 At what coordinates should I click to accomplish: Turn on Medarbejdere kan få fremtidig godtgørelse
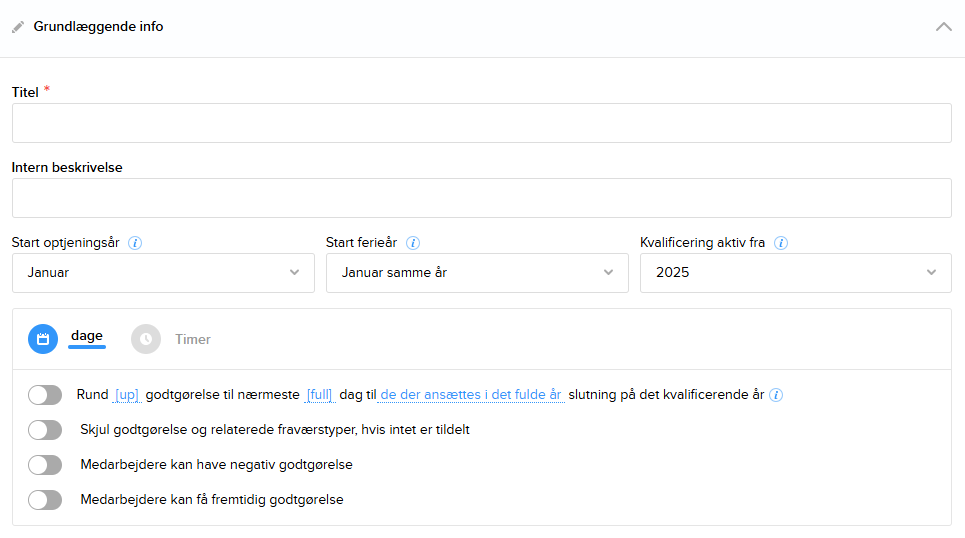tap(45, 500)
